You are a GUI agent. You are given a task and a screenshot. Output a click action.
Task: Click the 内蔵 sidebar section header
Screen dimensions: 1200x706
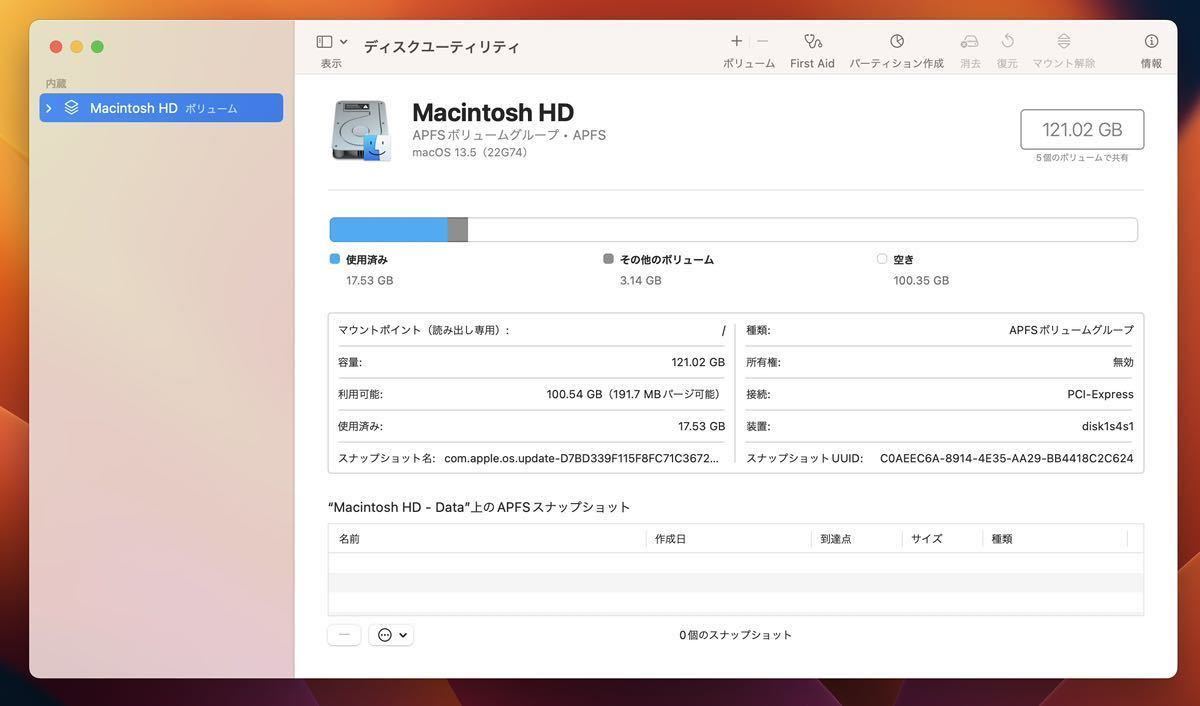pos(56,84)
